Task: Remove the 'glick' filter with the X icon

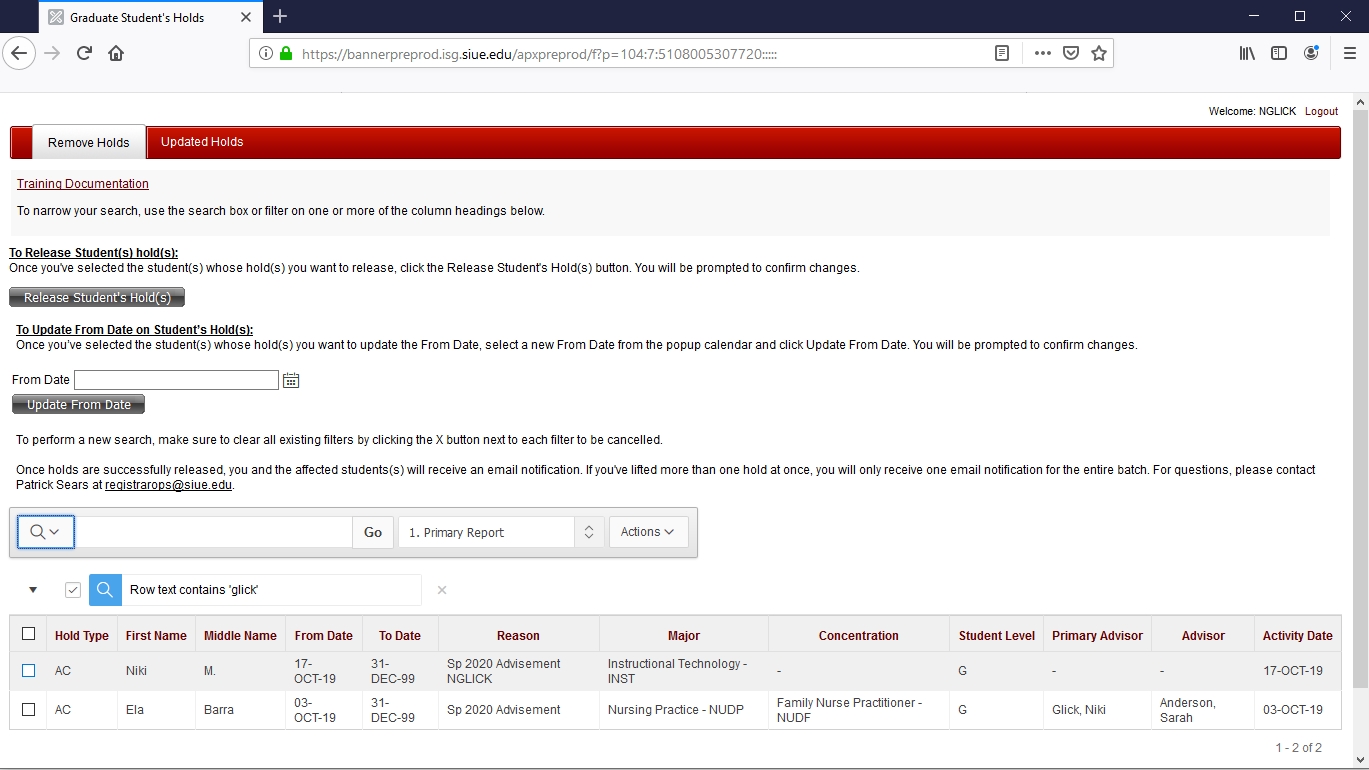Action: (x=442, y=590)
